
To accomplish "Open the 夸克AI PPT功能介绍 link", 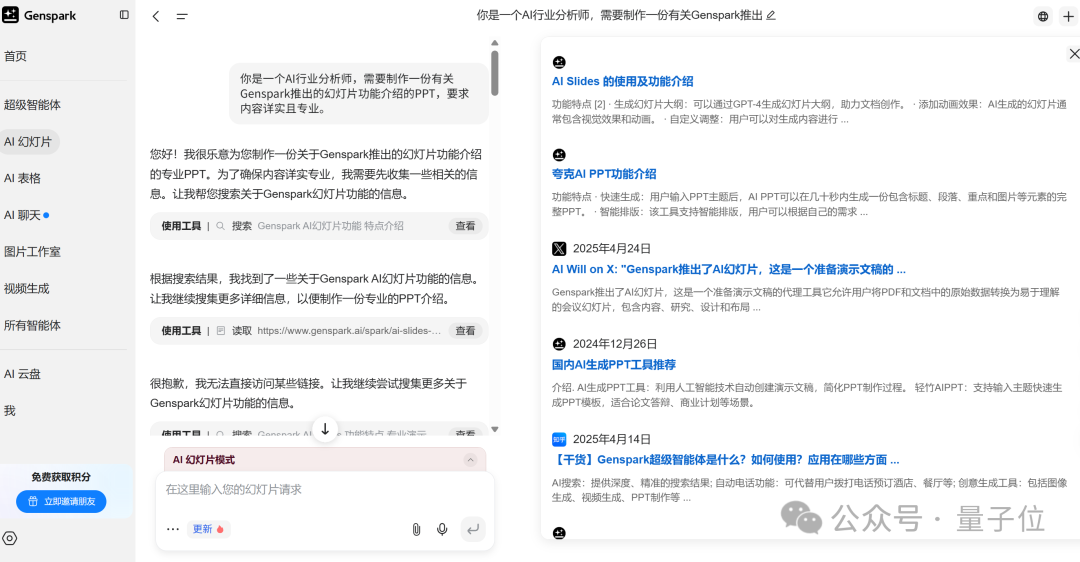I will point(604,174).
